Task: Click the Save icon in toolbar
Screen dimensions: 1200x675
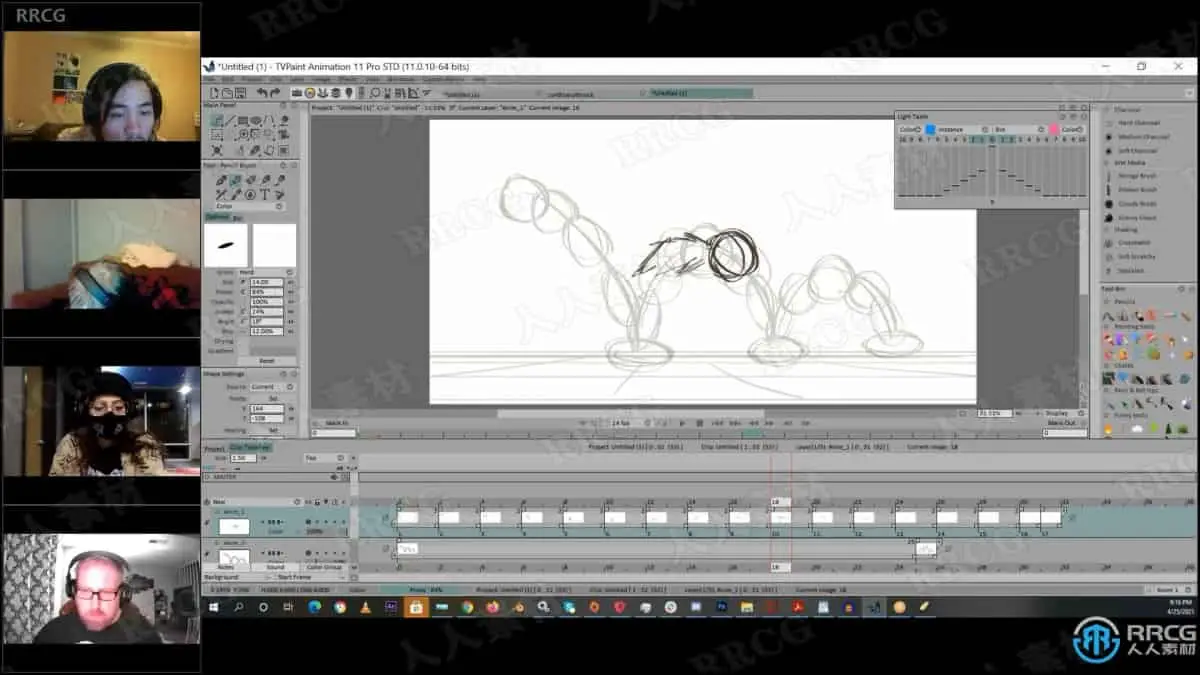Action: (240, 93)
